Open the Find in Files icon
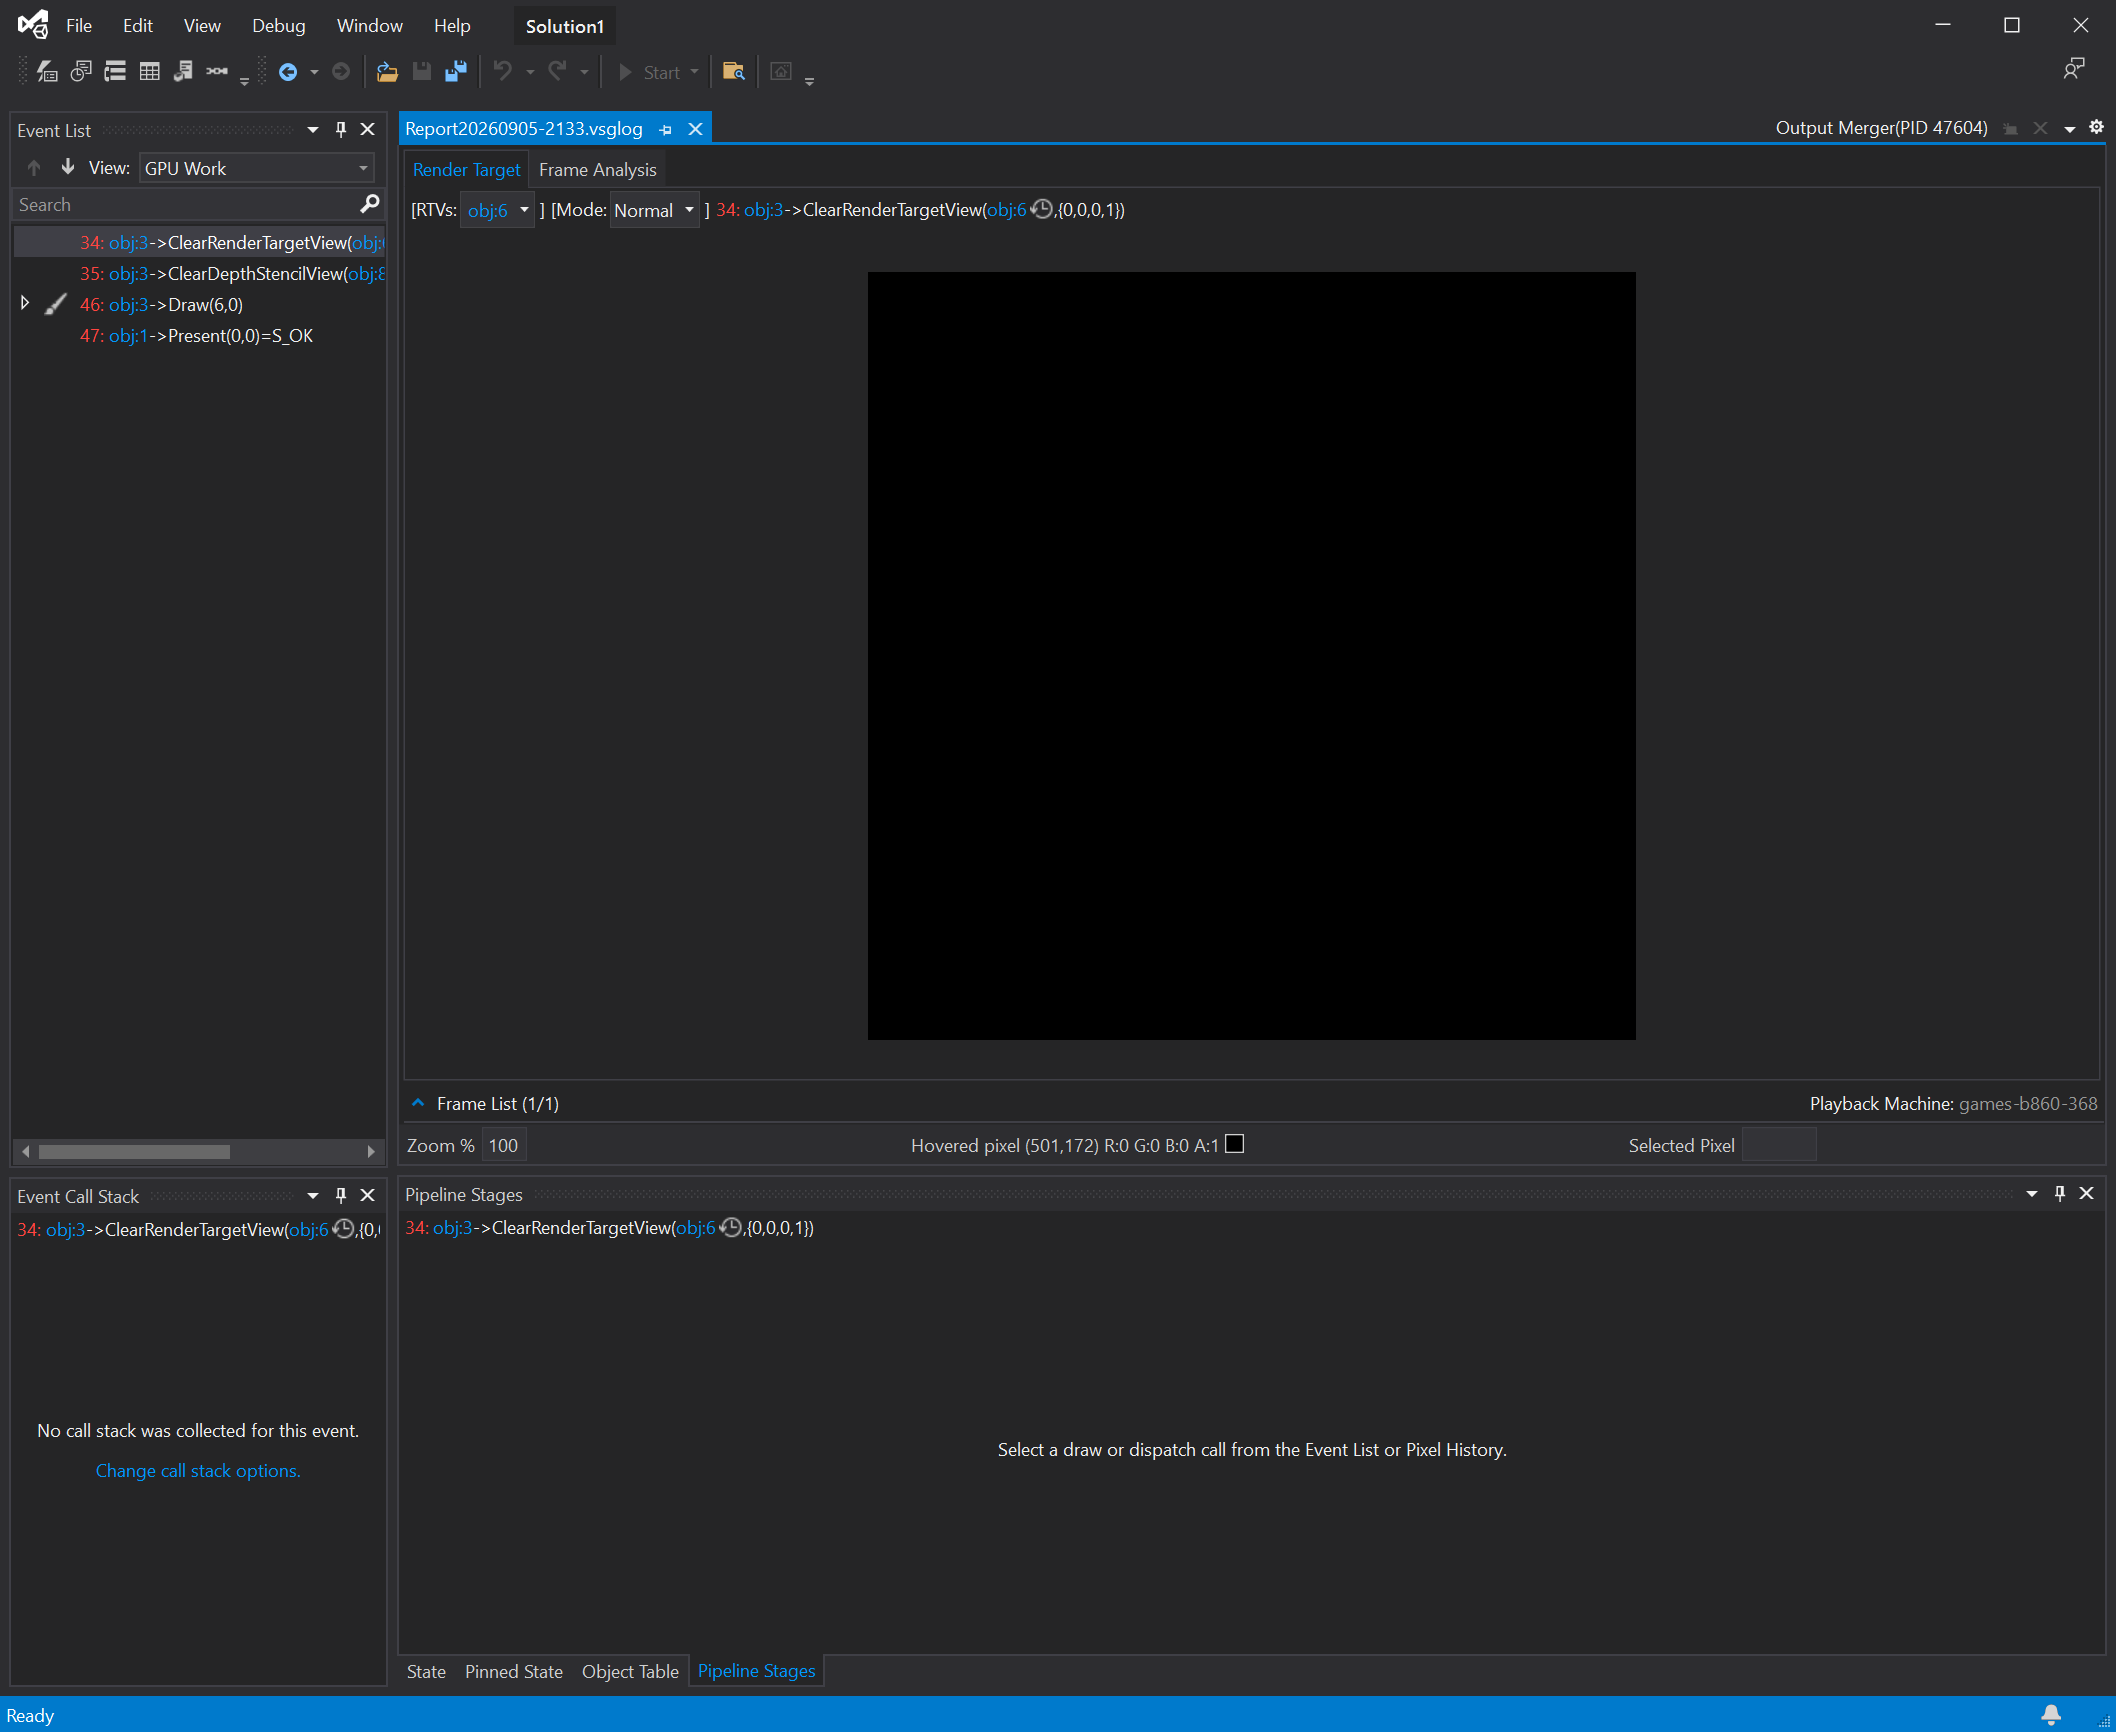The height and width of the screenshot is (1732, 2116). (734, 72)
